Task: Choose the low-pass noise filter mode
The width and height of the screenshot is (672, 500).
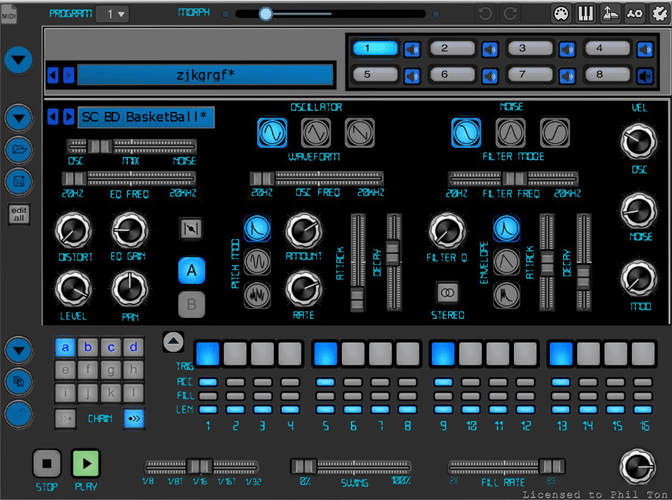Action: (466, 133)
